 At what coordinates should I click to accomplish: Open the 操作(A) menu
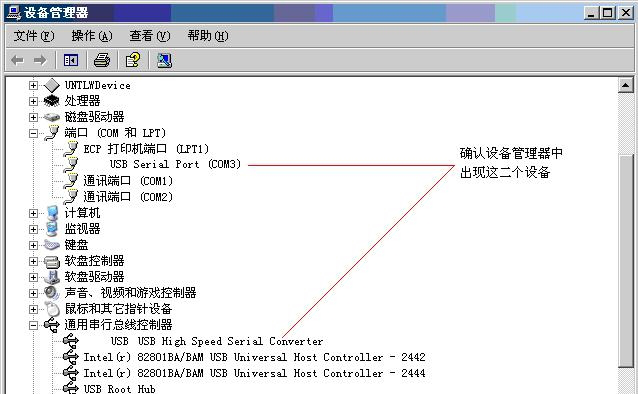click(92, 36)
